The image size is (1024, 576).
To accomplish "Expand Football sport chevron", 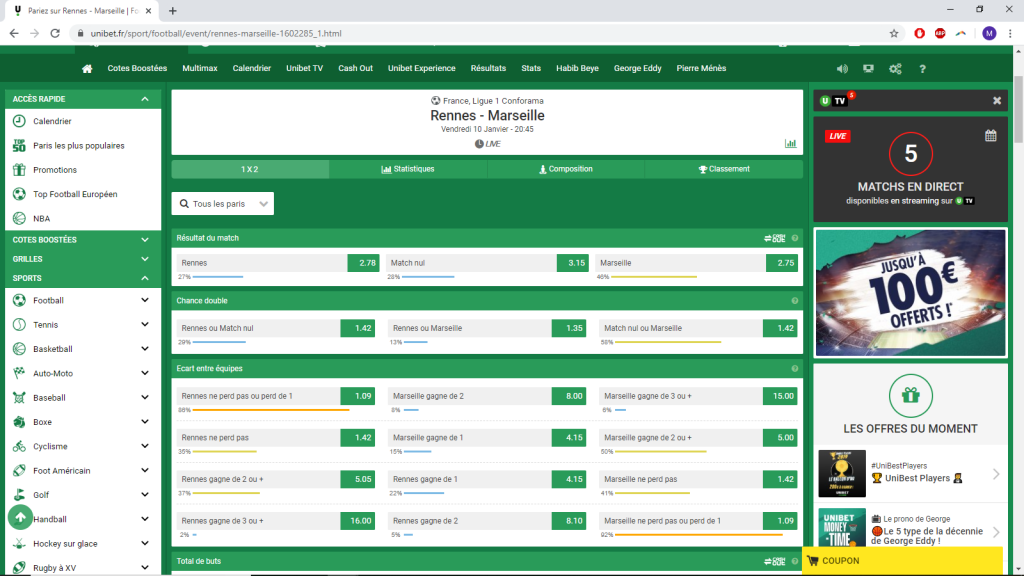I will tap(145, 300).
